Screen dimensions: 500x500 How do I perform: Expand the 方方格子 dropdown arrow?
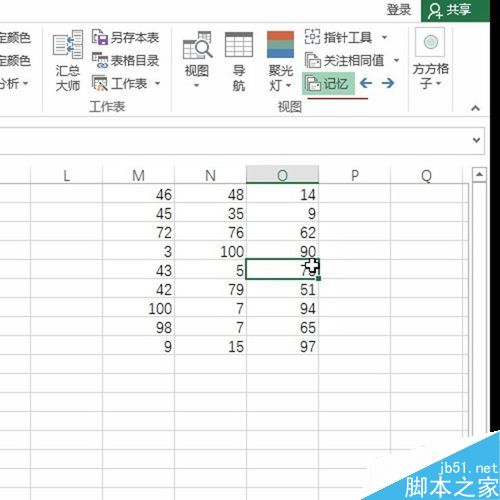pyautogui.click(x=438, y=83)
